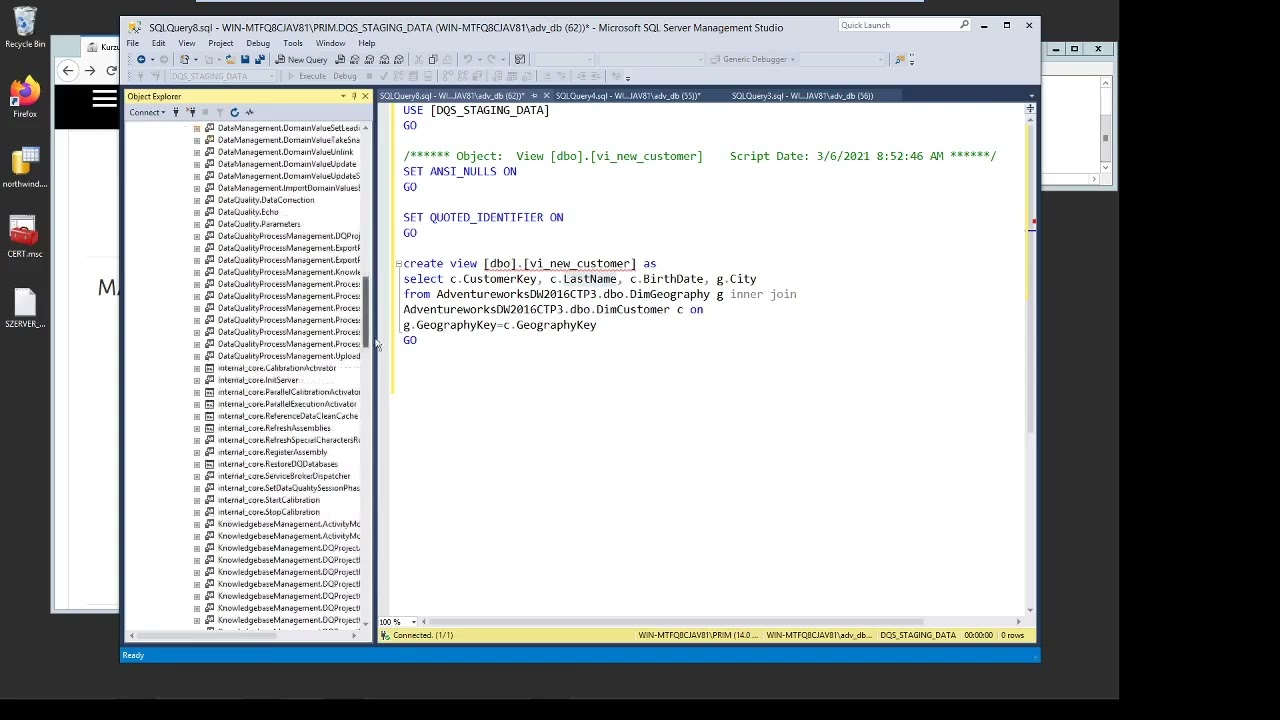Open the CERT.msc desktop icon
Screen dimensions: 1280x720
[x=25, y=238]
